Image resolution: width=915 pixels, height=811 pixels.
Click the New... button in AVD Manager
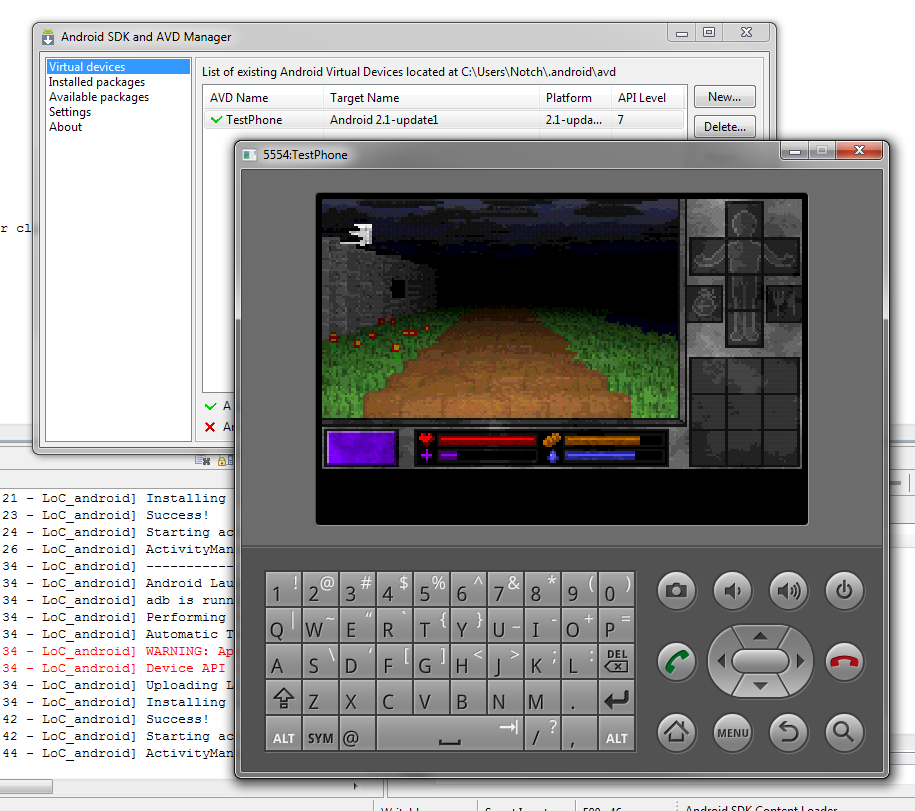coord(724,97)
